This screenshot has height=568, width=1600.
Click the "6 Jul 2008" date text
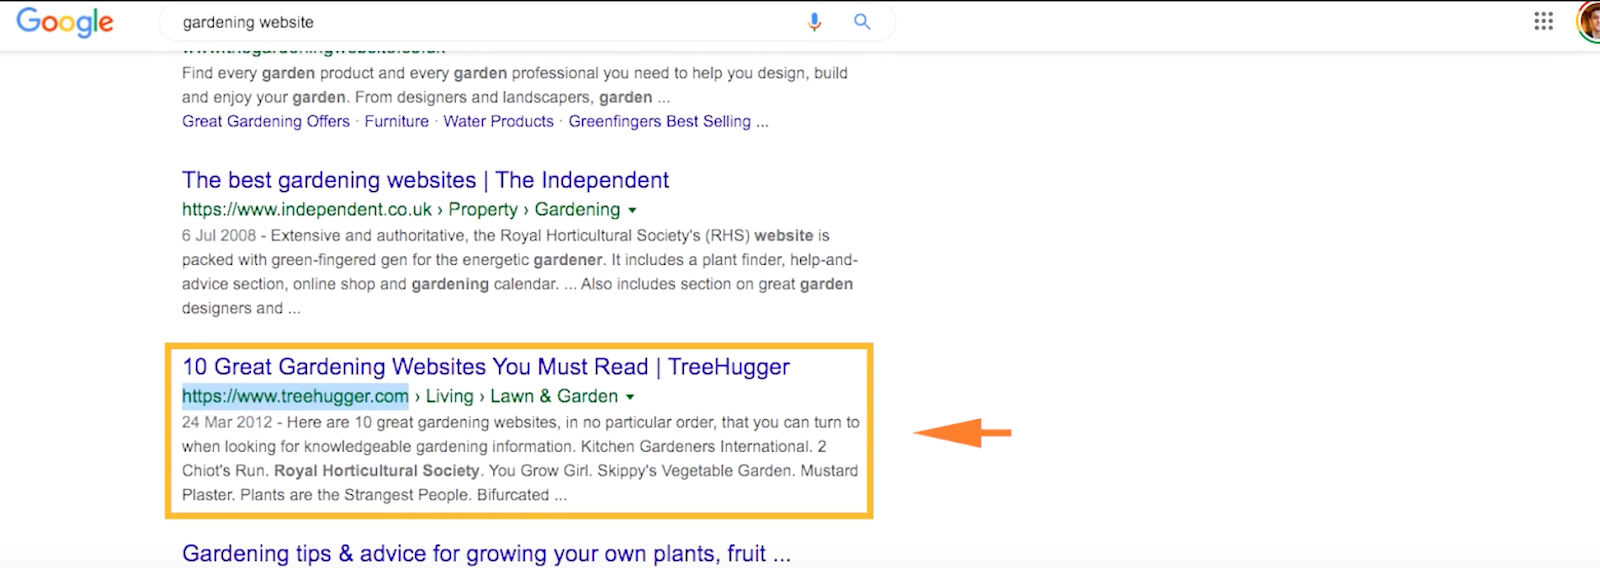tap(219, 235)
